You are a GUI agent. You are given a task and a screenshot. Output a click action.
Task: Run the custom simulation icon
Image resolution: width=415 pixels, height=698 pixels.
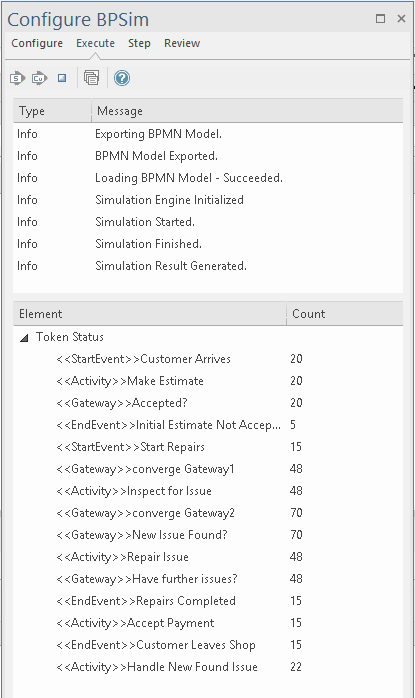click(39, 78)
